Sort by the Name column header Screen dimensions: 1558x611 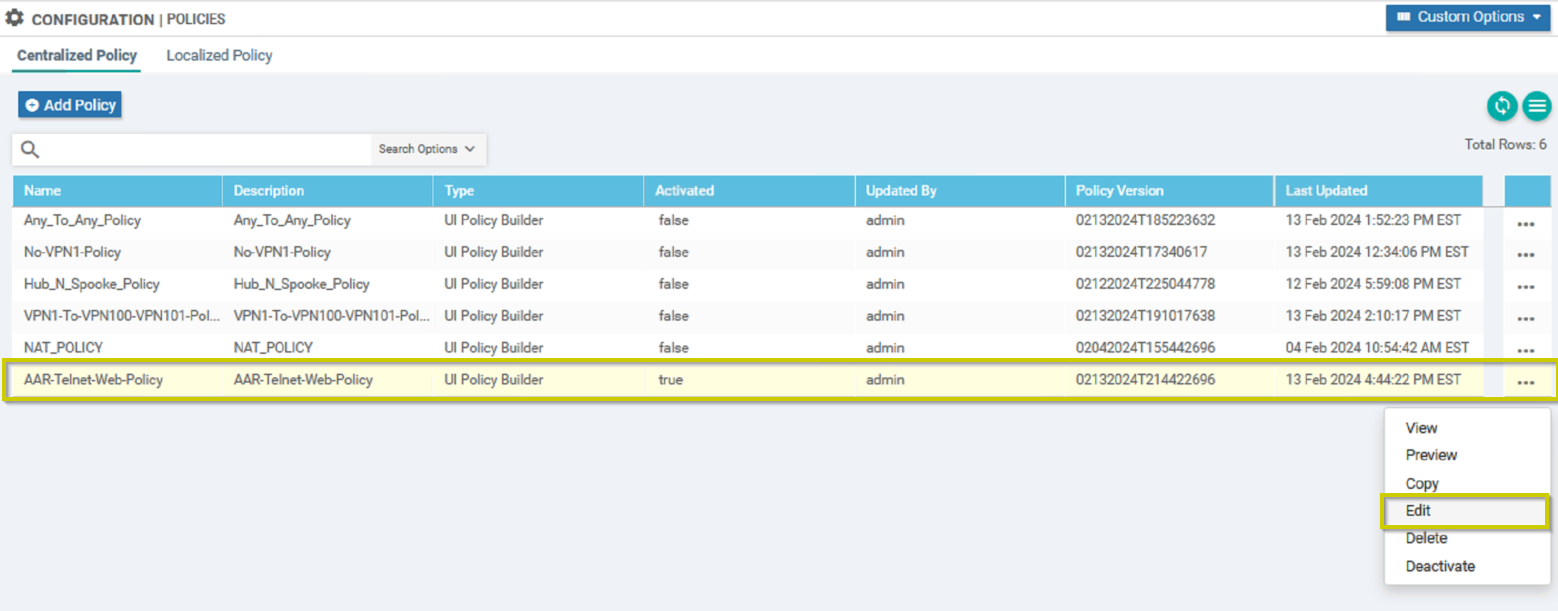coord(117,191)
